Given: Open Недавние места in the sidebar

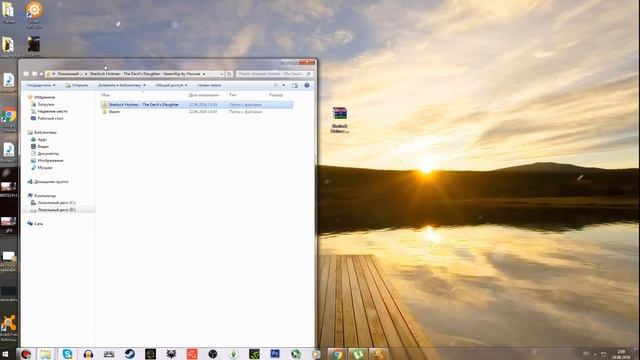Looking at the screenshot, I should [52, 111].
